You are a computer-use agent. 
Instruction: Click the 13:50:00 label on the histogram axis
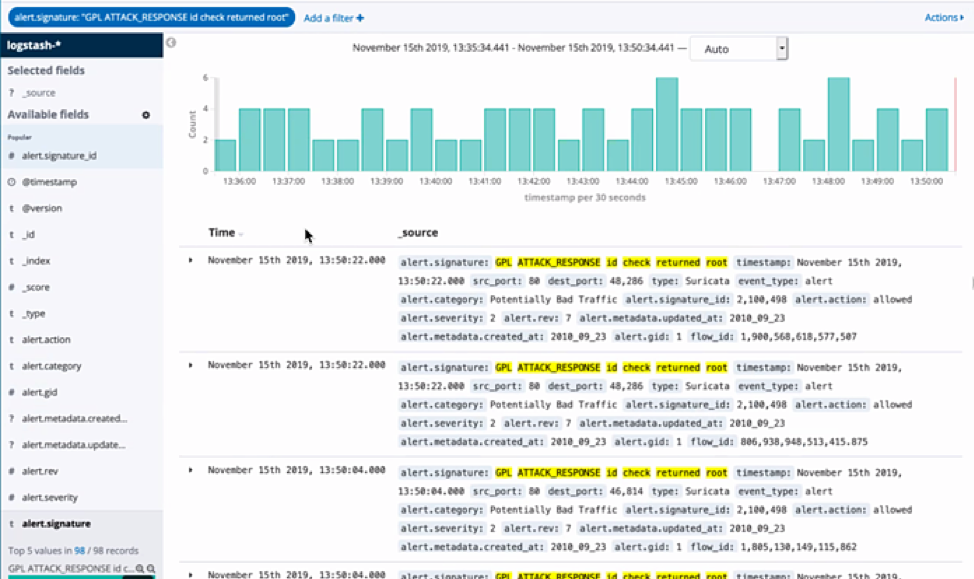[x=926, y=181]
